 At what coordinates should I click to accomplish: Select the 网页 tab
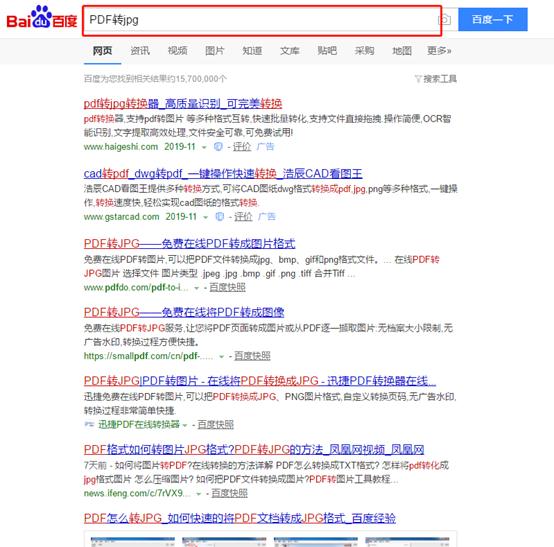pyautogui.click(x=102, y=51)
